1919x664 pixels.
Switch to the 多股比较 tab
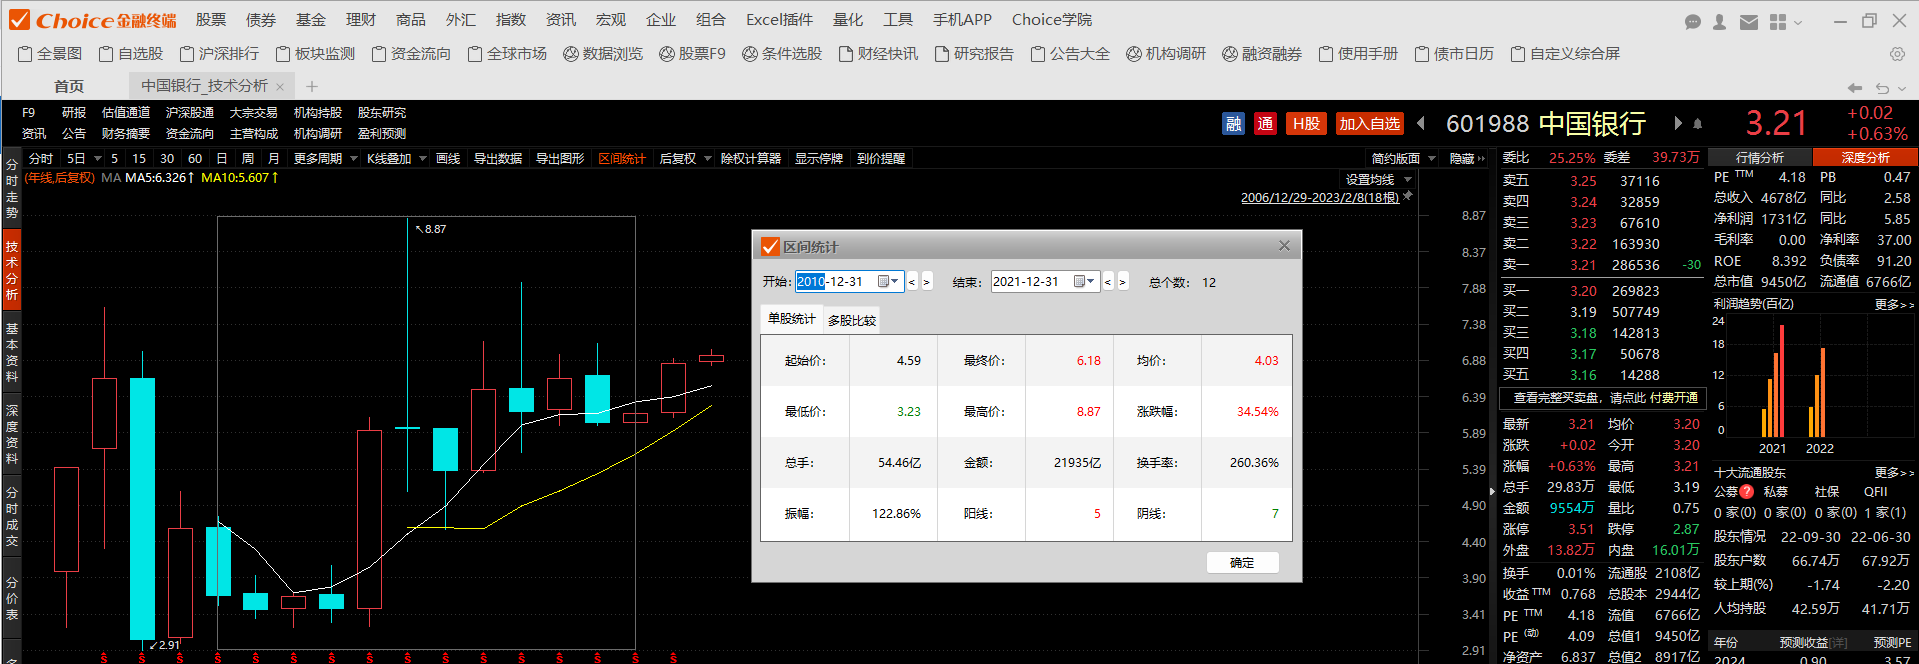tap(852, 321)
